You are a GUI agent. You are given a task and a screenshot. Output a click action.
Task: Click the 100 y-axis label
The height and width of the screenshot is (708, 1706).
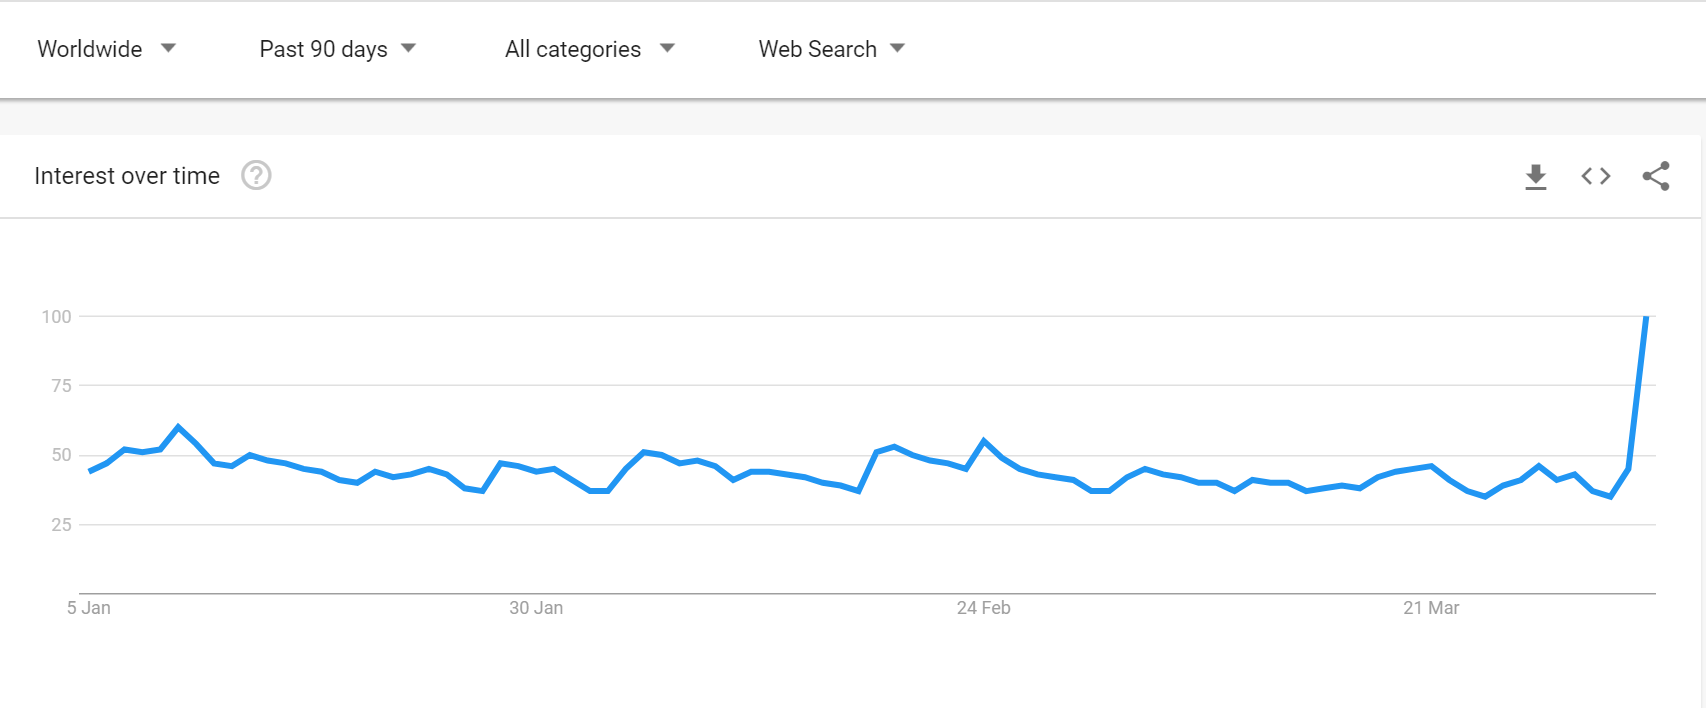56,317
